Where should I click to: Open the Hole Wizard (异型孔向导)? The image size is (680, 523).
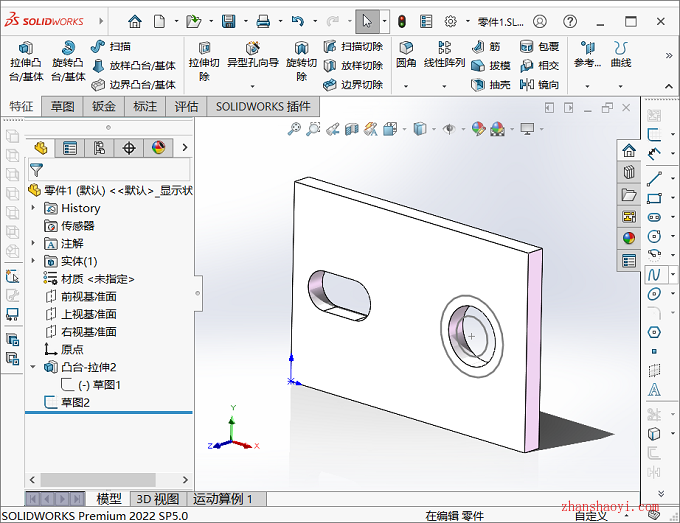click(253, 55)
